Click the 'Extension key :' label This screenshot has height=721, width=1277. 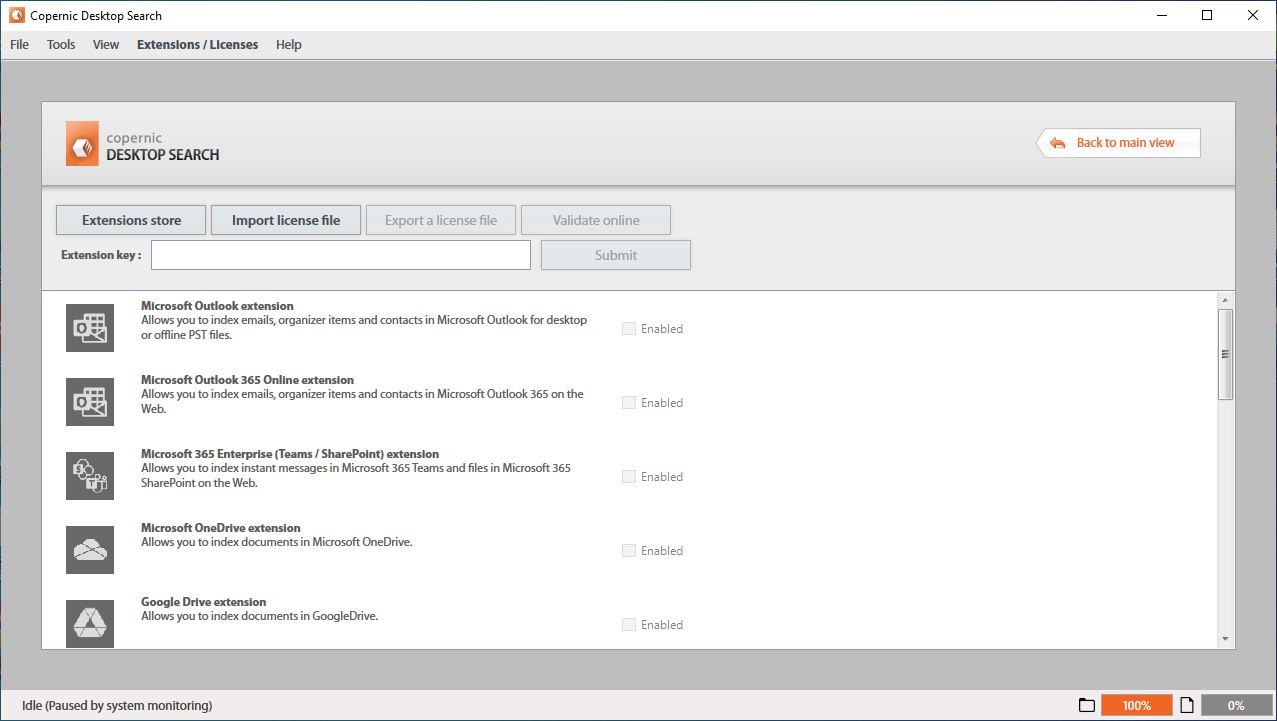pyautogui.click(x=101, y=255)
